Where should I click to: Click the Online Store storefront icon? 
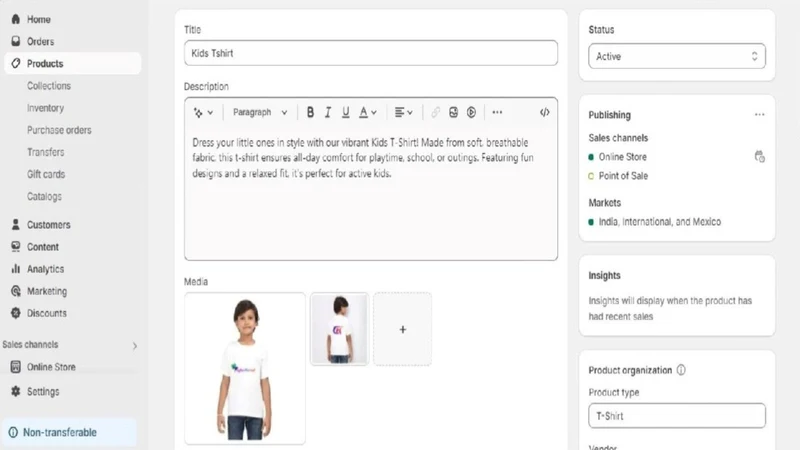click(16, 367)
